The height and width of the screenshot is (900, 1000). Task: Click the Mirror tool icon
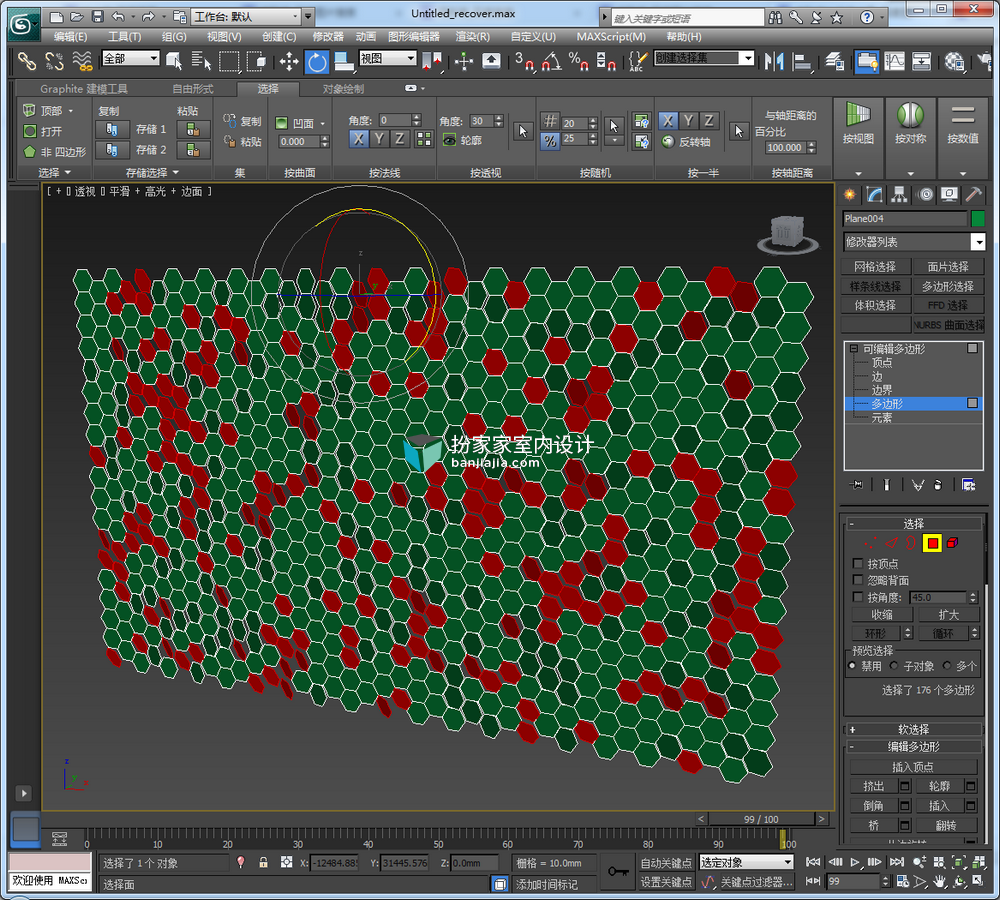[774, 62]
